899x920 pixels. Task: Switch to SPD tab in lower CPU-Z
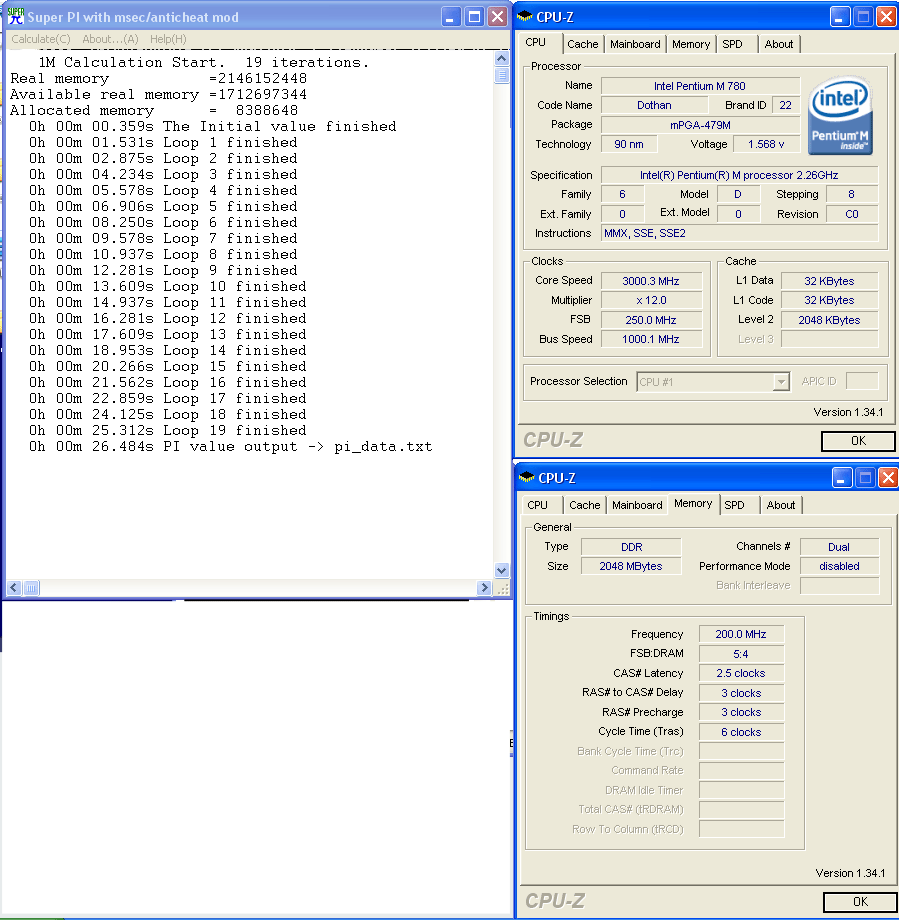734,505
